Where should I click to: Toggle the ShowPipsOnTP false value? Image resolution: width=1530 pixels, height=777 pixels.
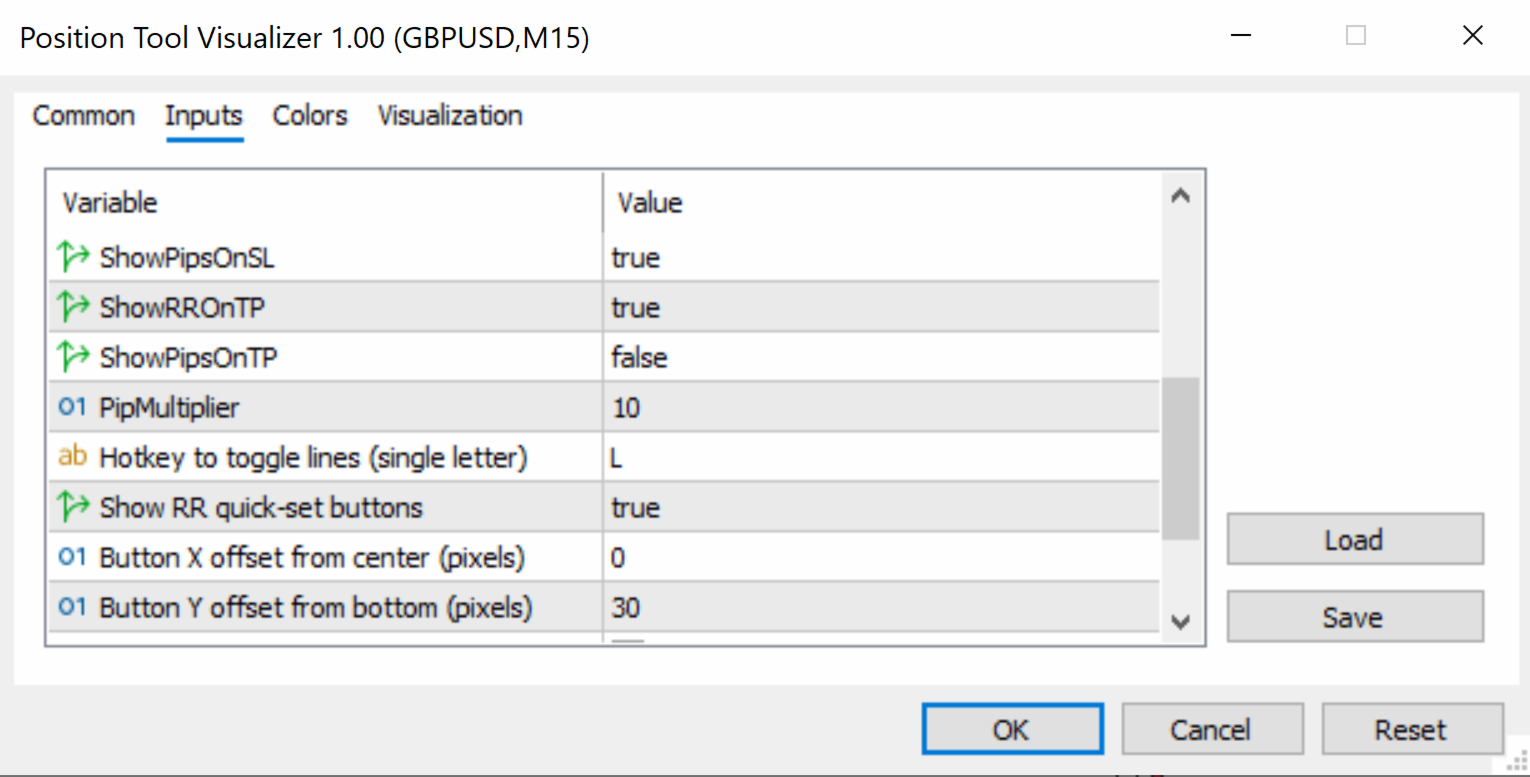click(640, 358)
